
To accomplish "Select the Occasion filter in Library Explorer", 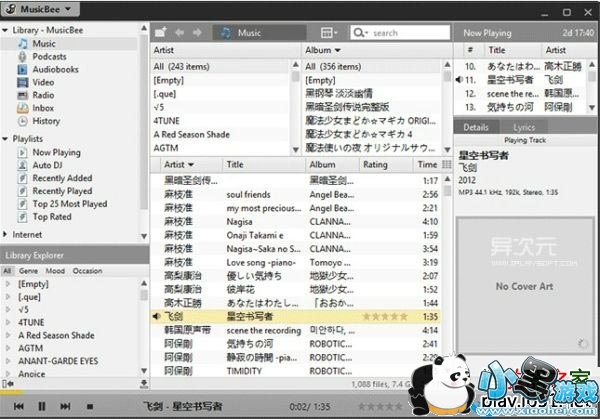I will coord(87,271).
